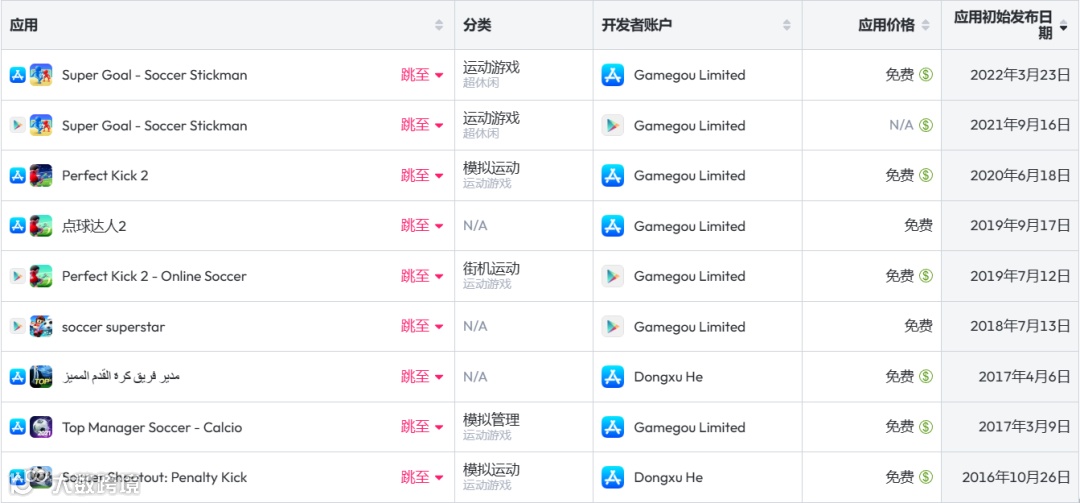Open 跳至 dropdown for Soccer Shootout: Penalty Kick
Viewport: 1080px width, 503px height.
point(422,478)
